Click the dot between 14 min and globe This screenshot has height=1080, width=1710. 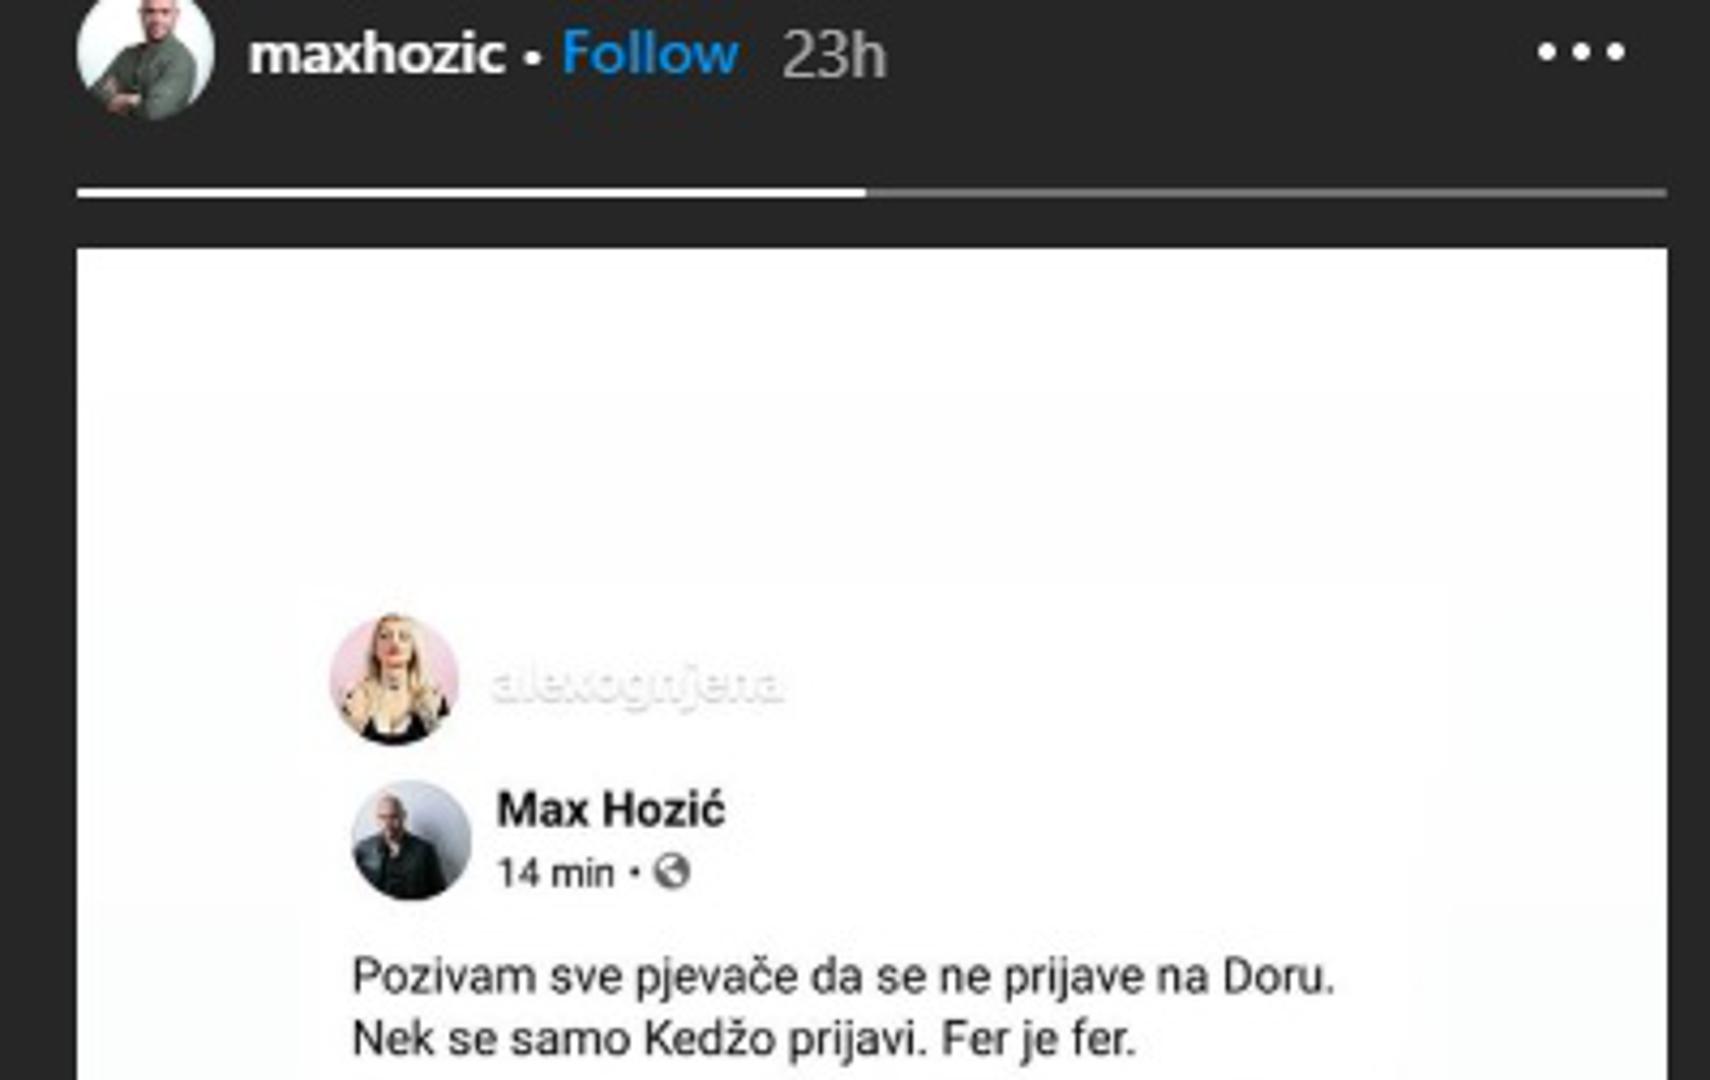pos(635,873)
